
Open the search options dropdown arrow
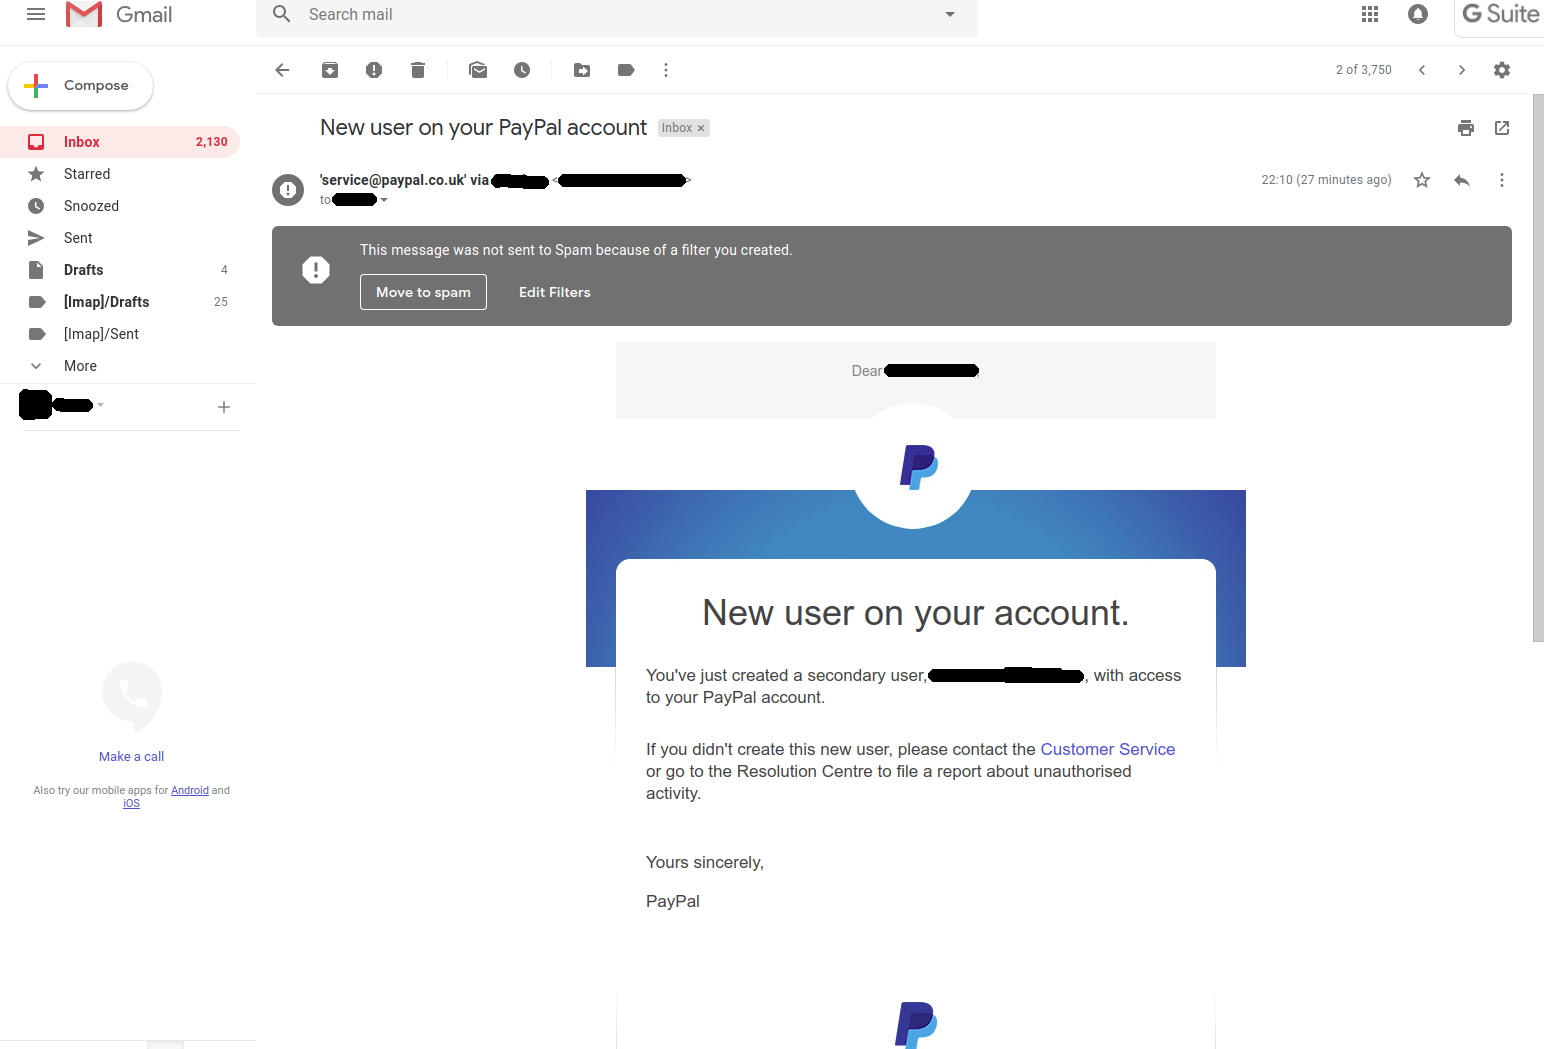pyautogui.click(x=950, y=14)
